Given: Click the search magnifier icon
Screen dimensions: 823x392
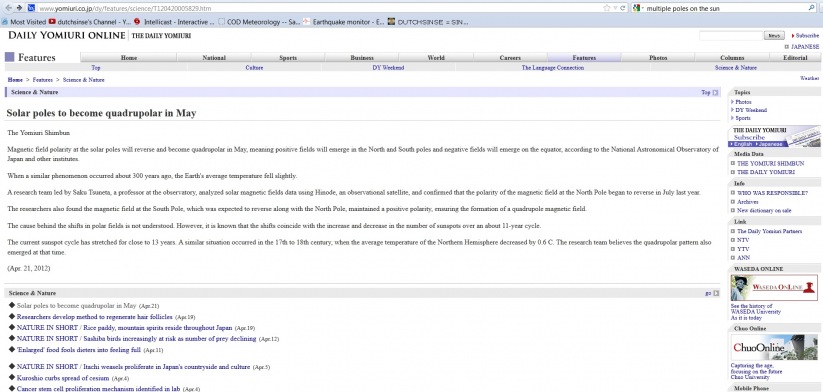Looking at the screenshot, I should click(812, 8).
